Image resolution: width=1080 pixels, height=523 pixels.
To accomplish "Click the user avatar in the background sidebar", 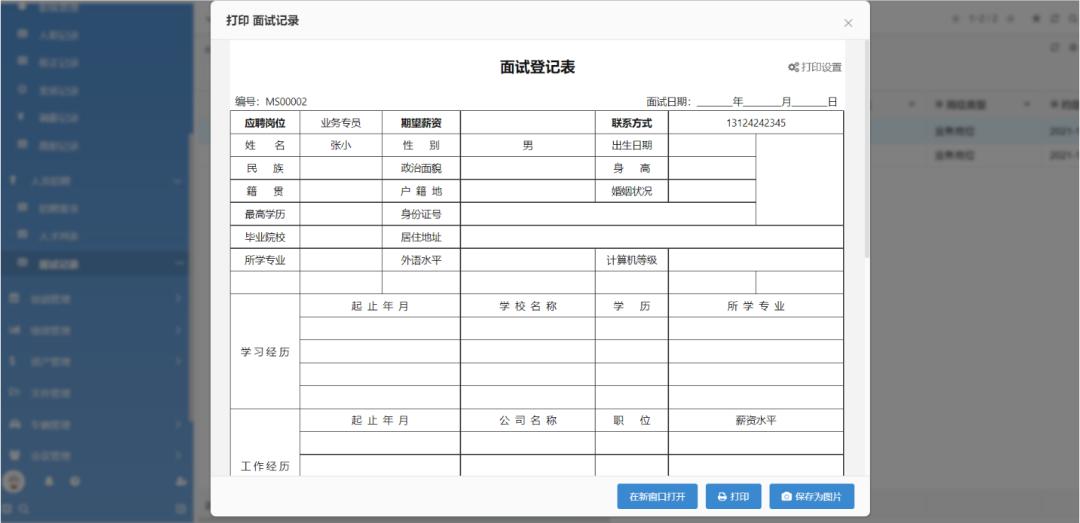I will (x=14, y=481).
